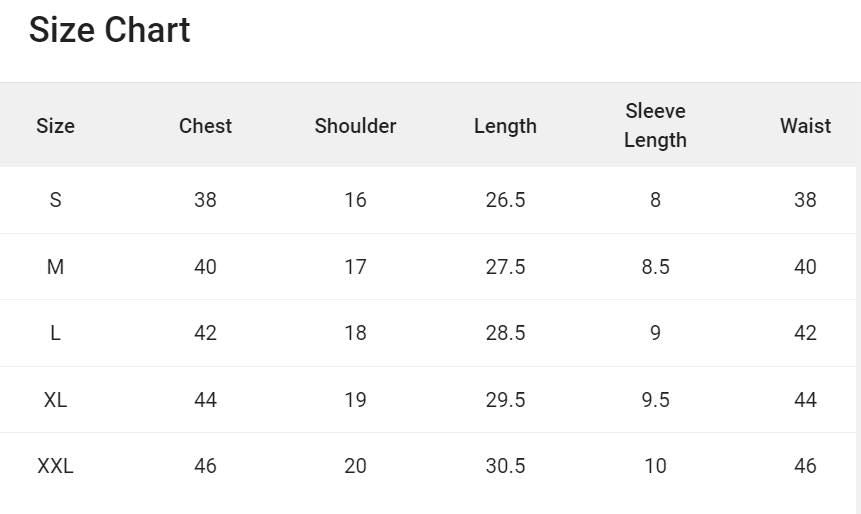Select the Waist column header
This screenshot has height=514, width=861.
[x=805, y=126]
